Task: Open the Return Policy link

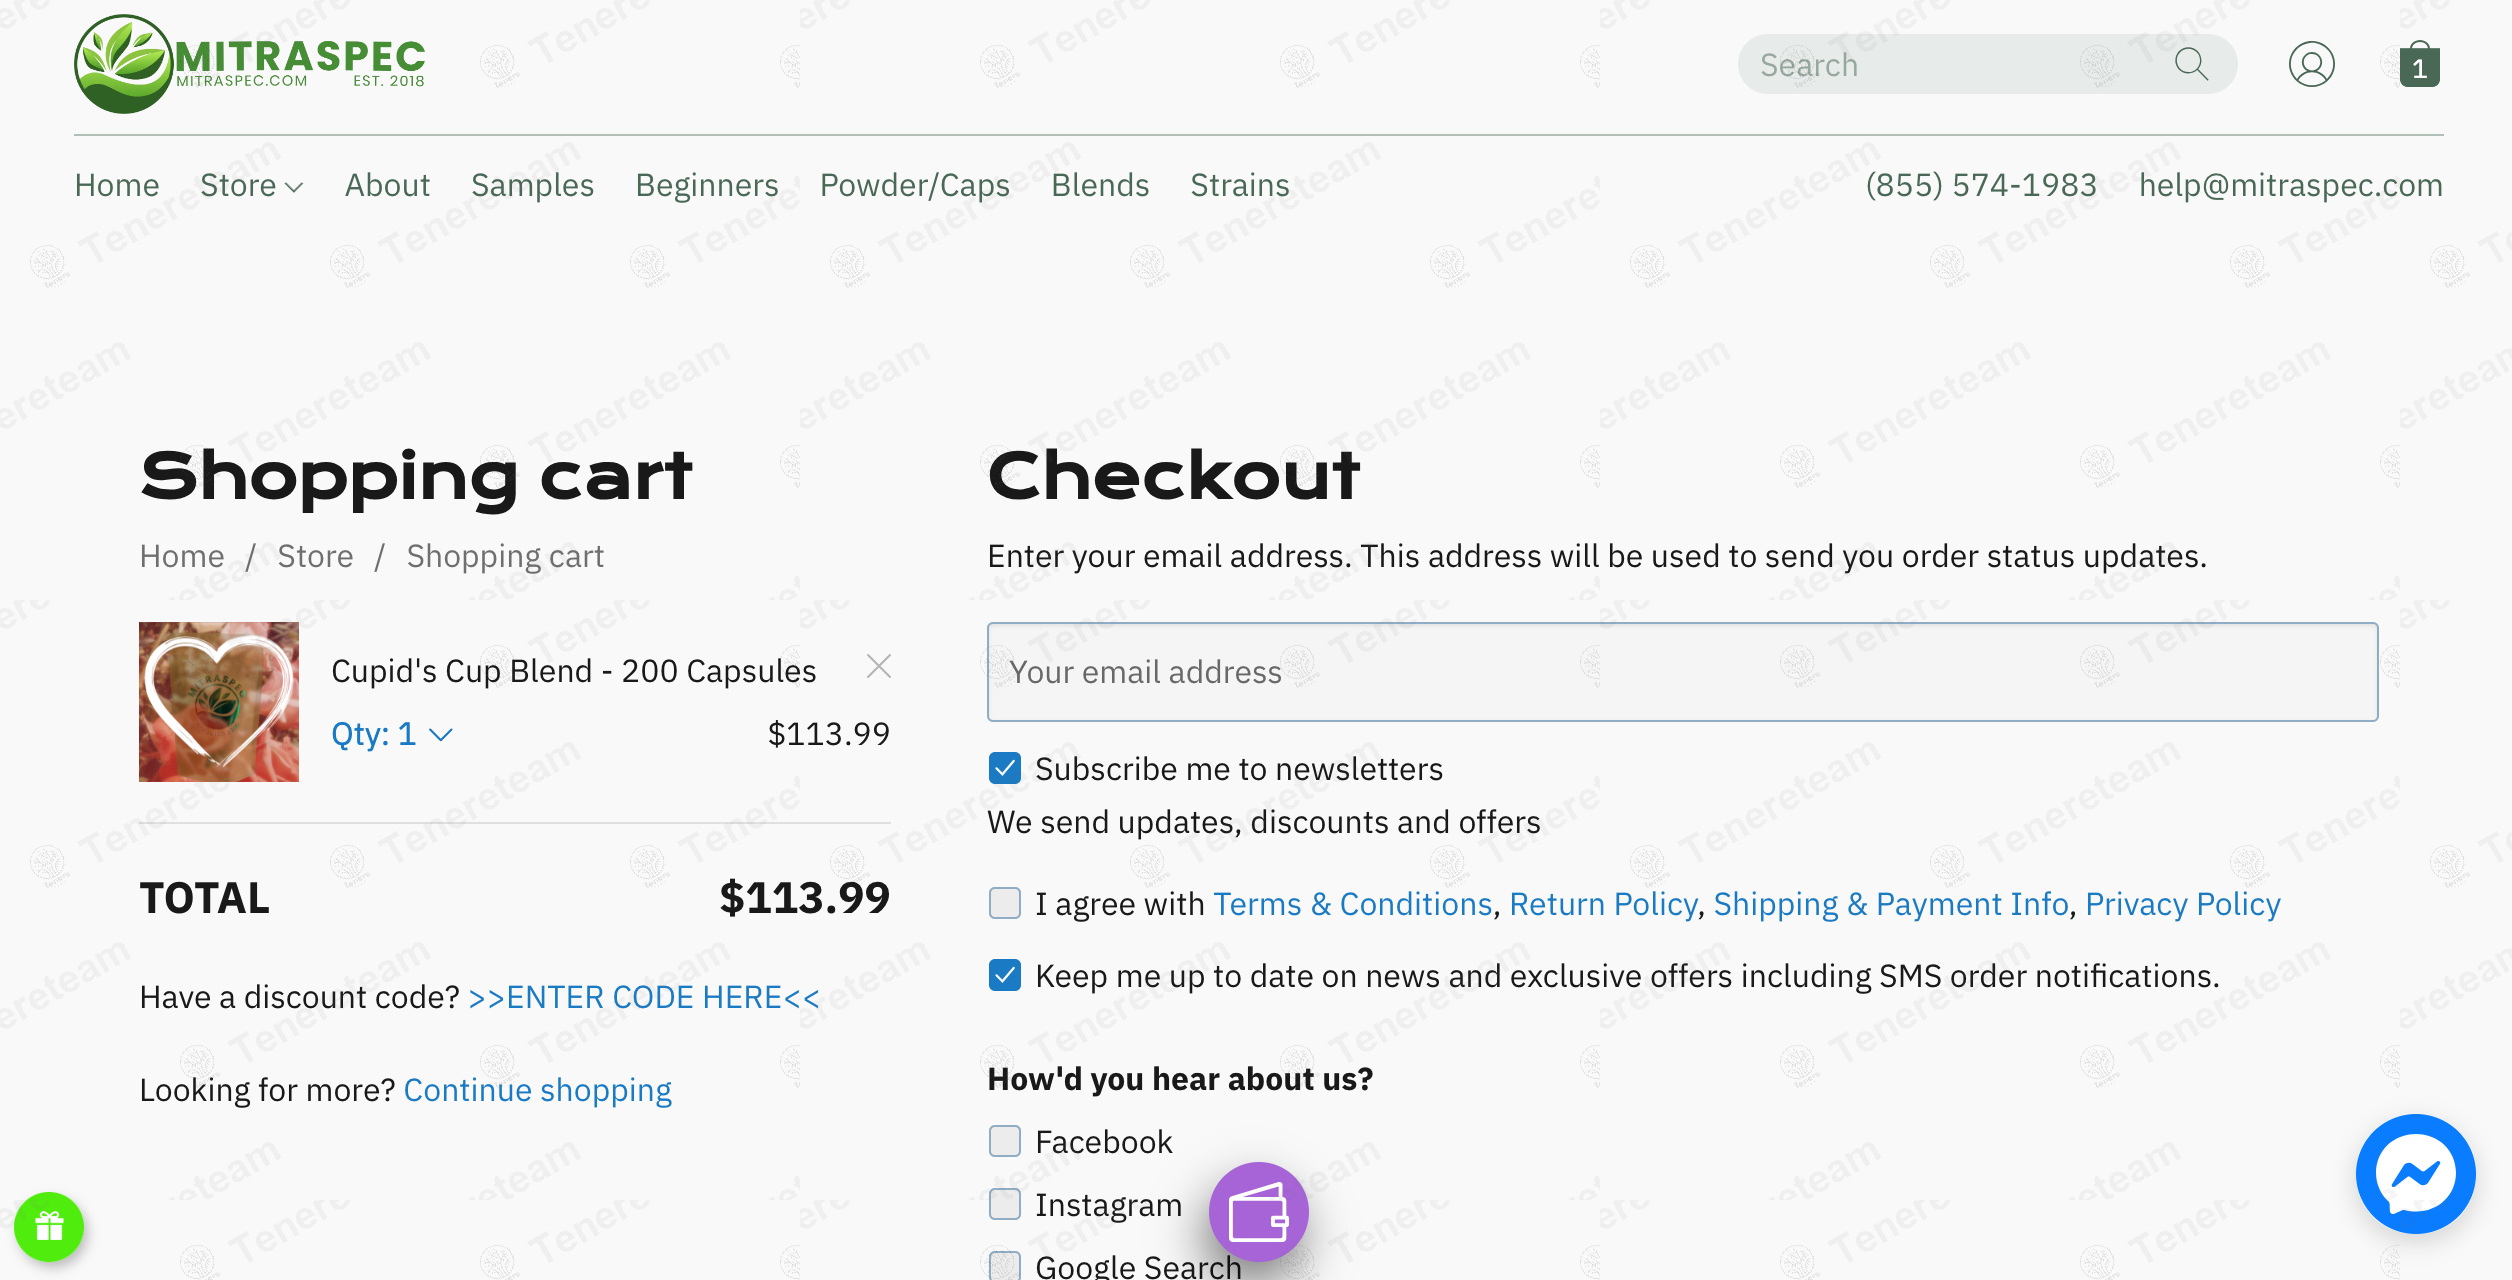Action: coord(1603,904)
